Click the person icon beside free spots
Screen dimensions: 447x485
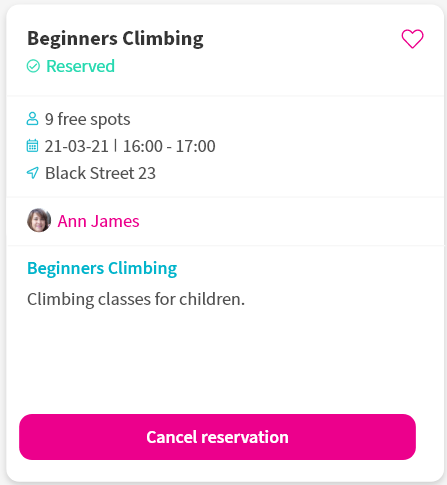(32, 119)
